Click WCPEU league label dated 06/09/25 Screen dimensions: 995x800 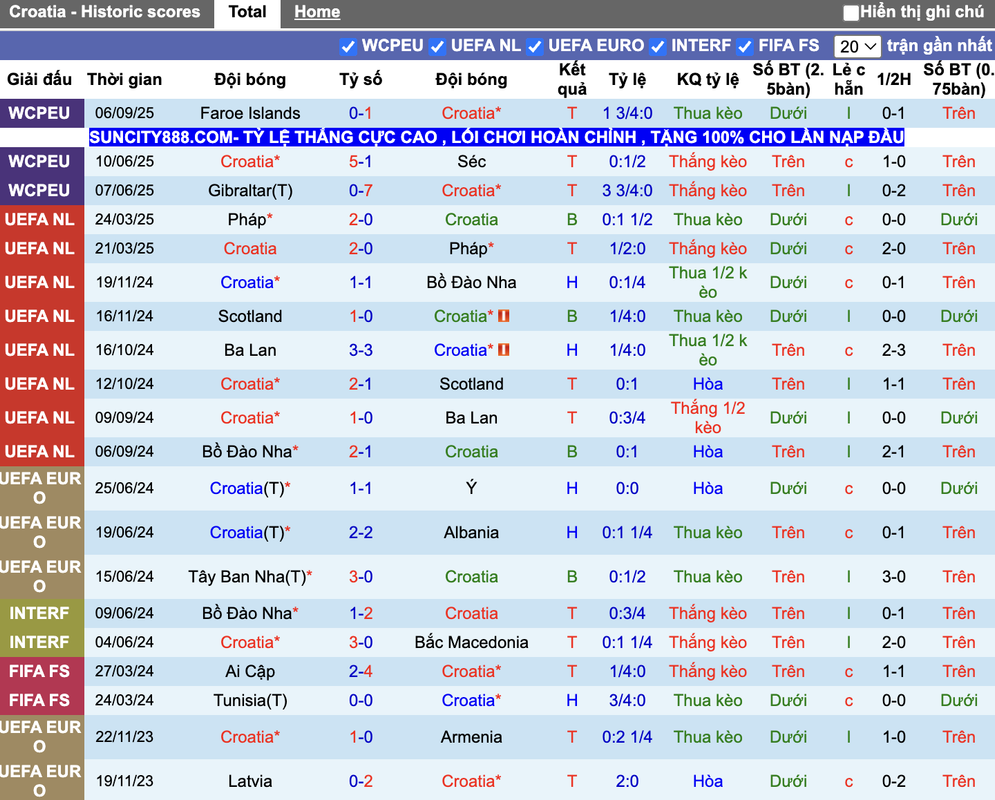[39, 114]
